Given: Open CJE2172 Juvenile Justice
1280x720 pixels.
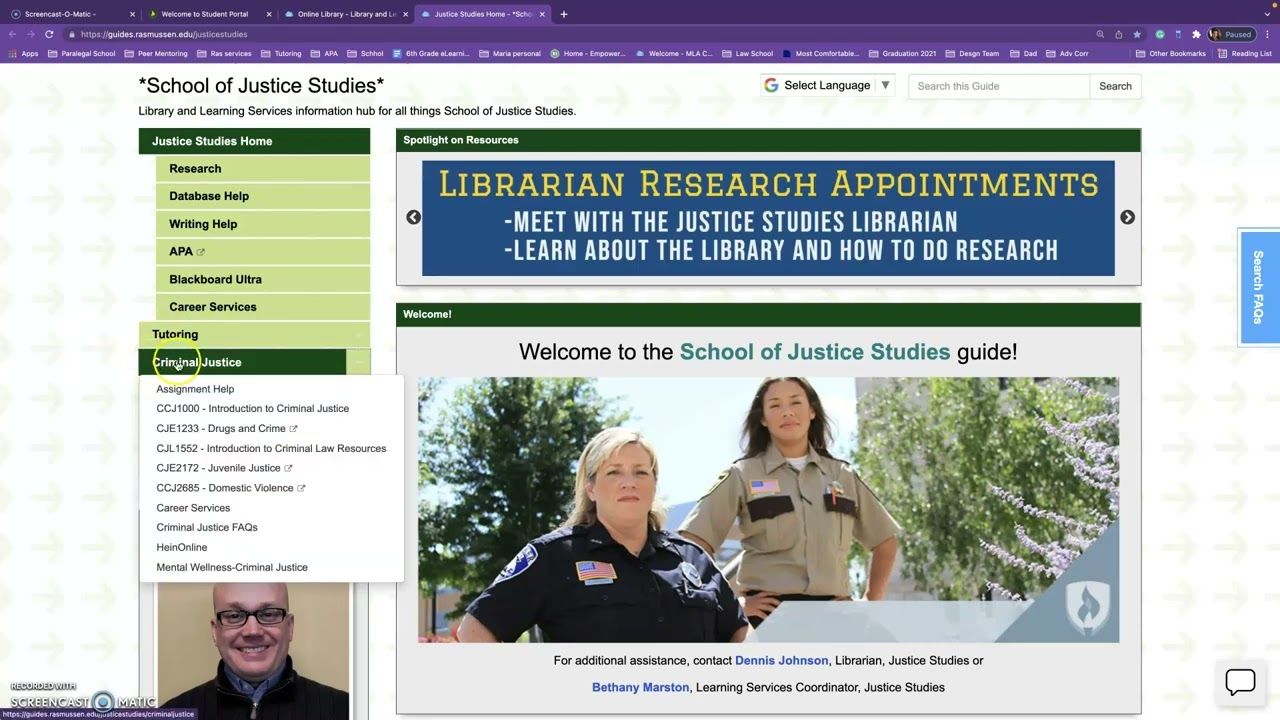Looking at the screenshot, I should [224, 468].
